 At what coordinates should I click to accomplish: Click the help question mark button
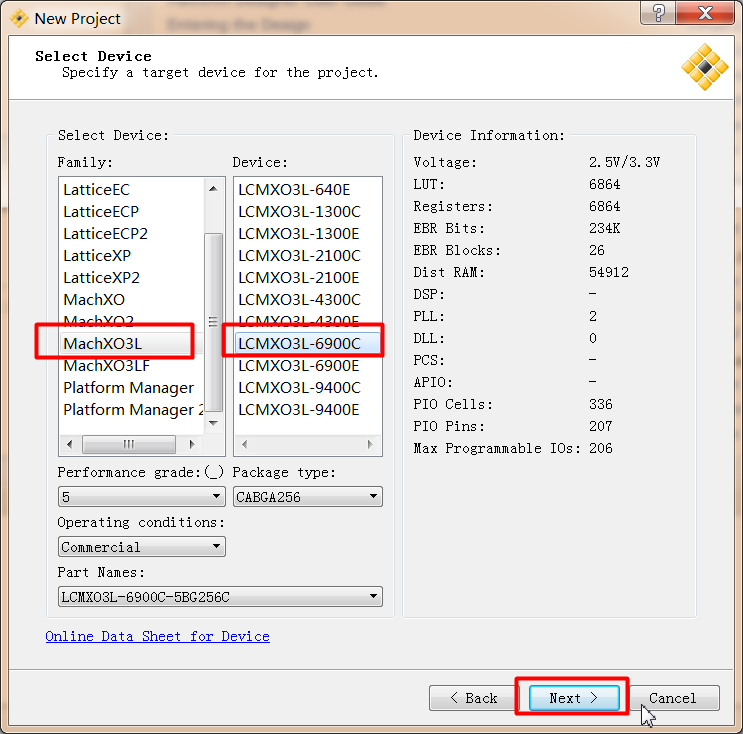point(658,12)
